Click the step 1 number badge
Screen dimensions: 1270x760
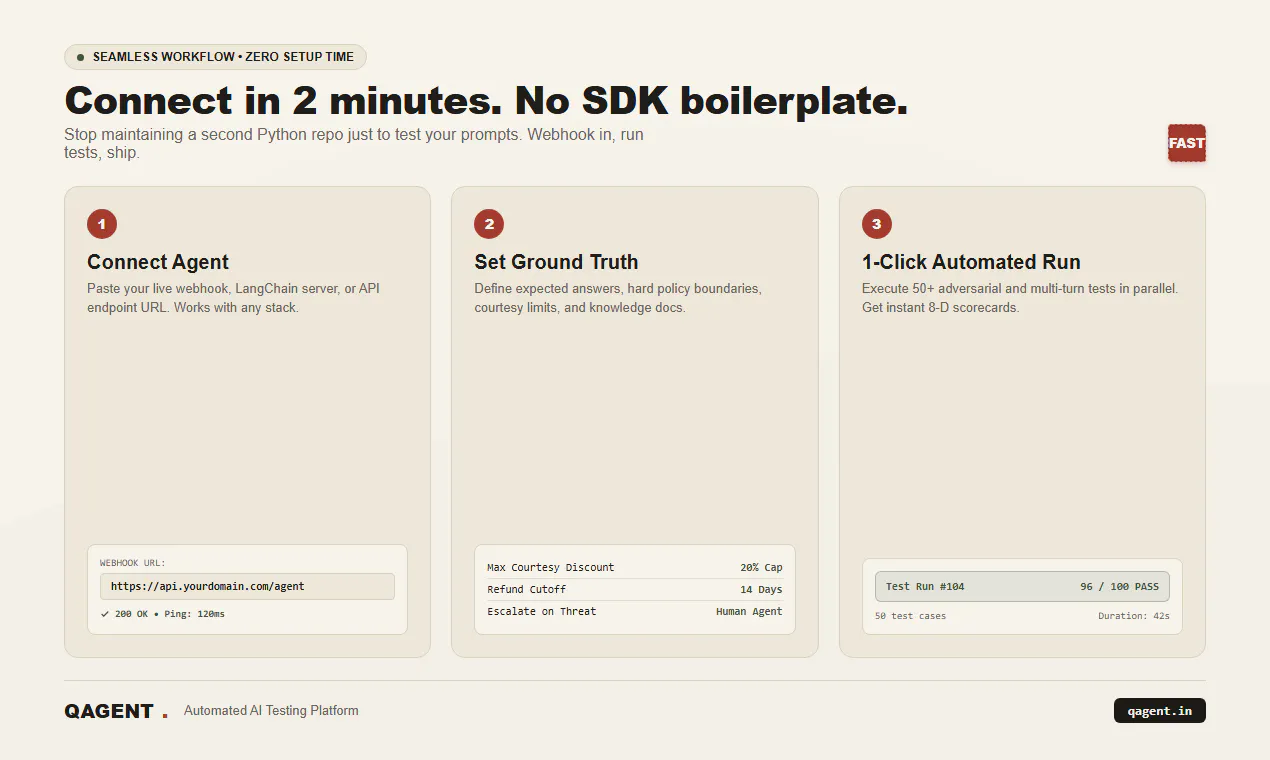pyautogui.click(x=102, y=224)
